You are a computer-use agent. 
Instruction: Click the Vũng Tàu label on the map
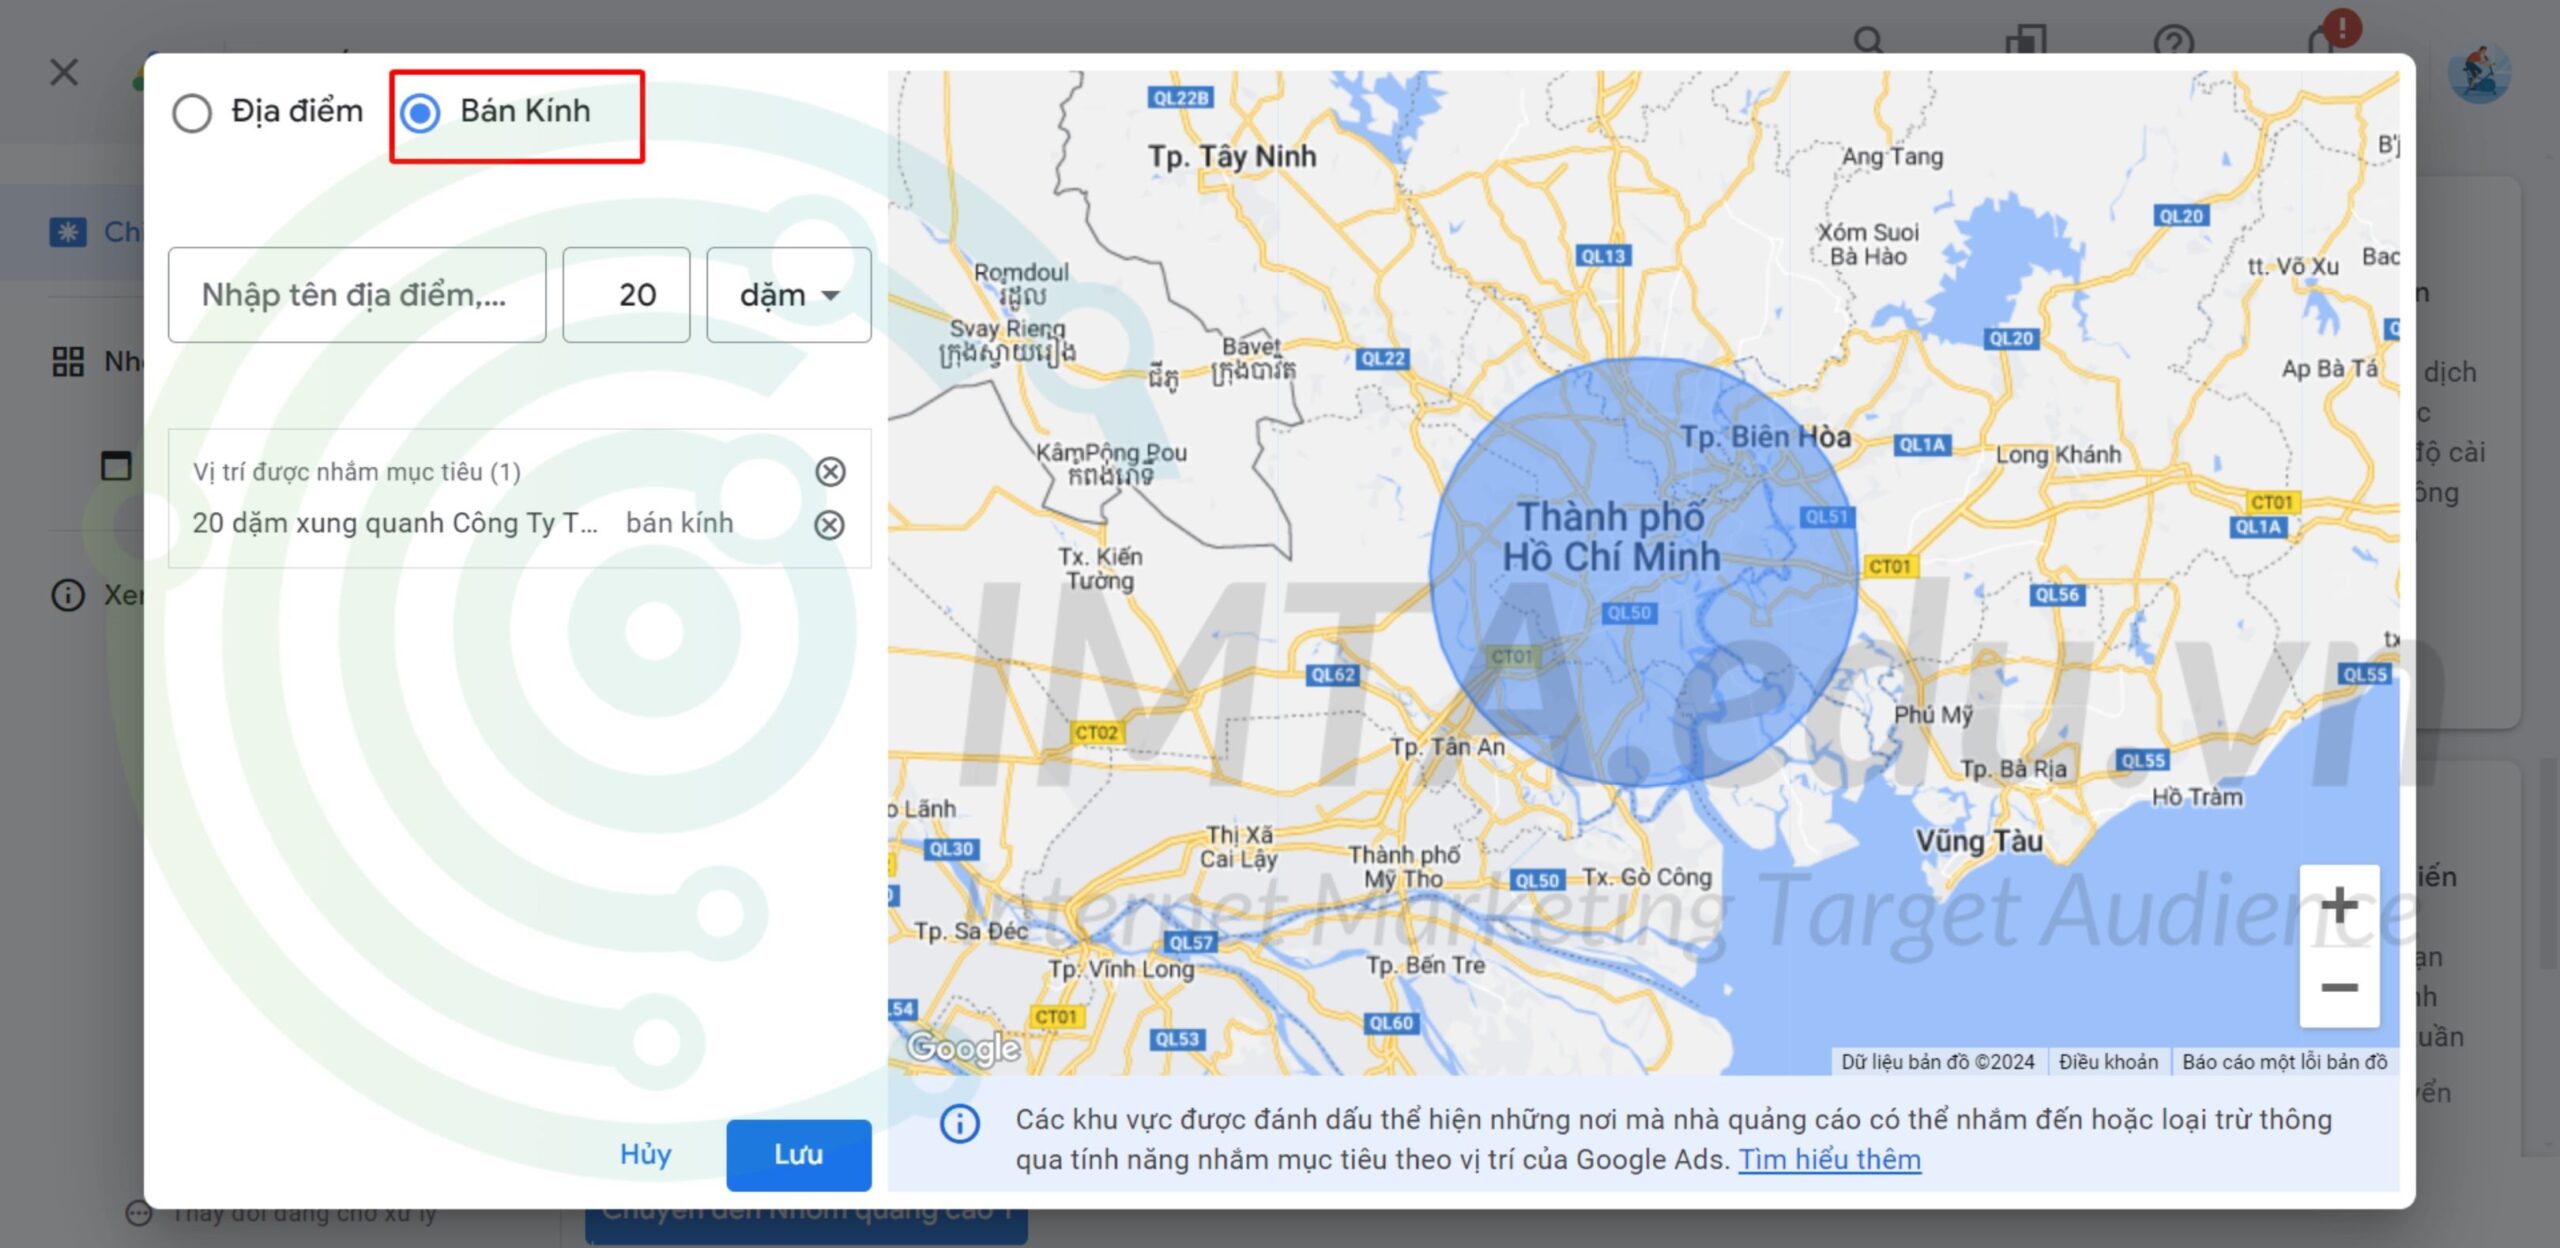[1978, 841]
